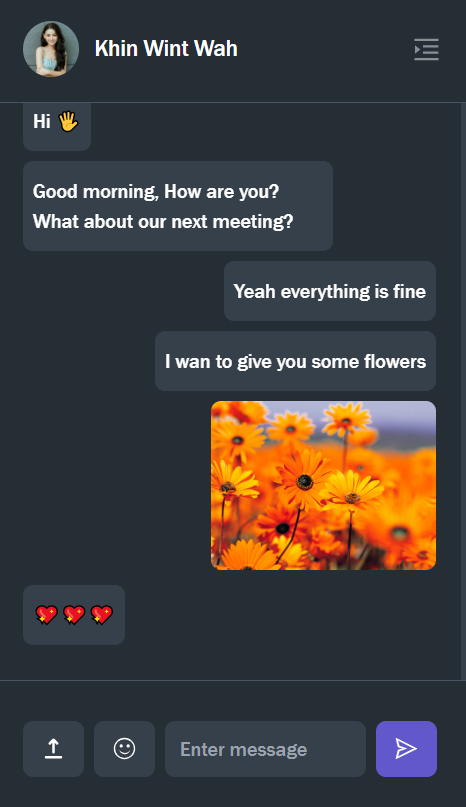The image size is (466, 807).
Task: Click the 'Hi' message bubble
Action: click(x=57, y=126)
